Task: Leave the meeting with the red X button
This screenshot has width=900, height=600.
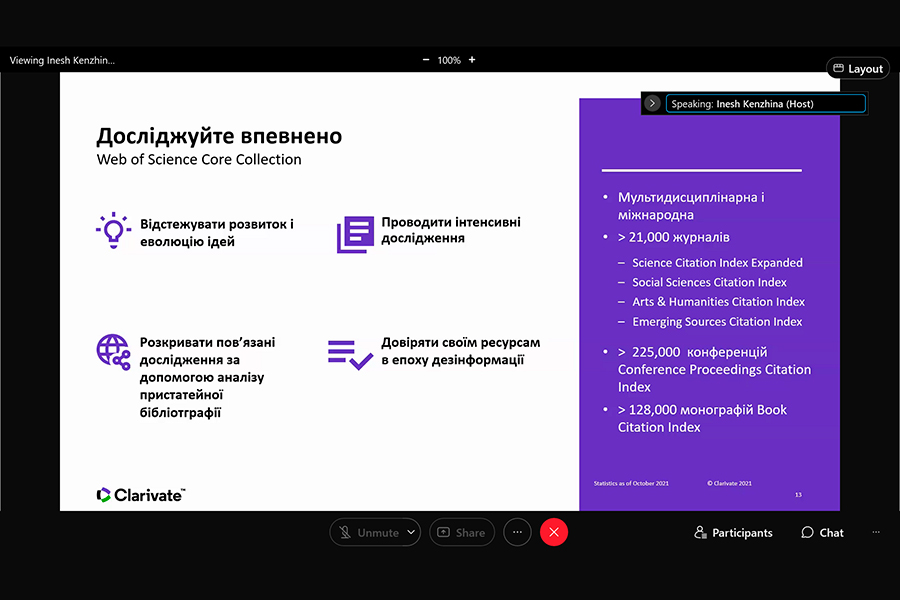Action: [554, 532]
